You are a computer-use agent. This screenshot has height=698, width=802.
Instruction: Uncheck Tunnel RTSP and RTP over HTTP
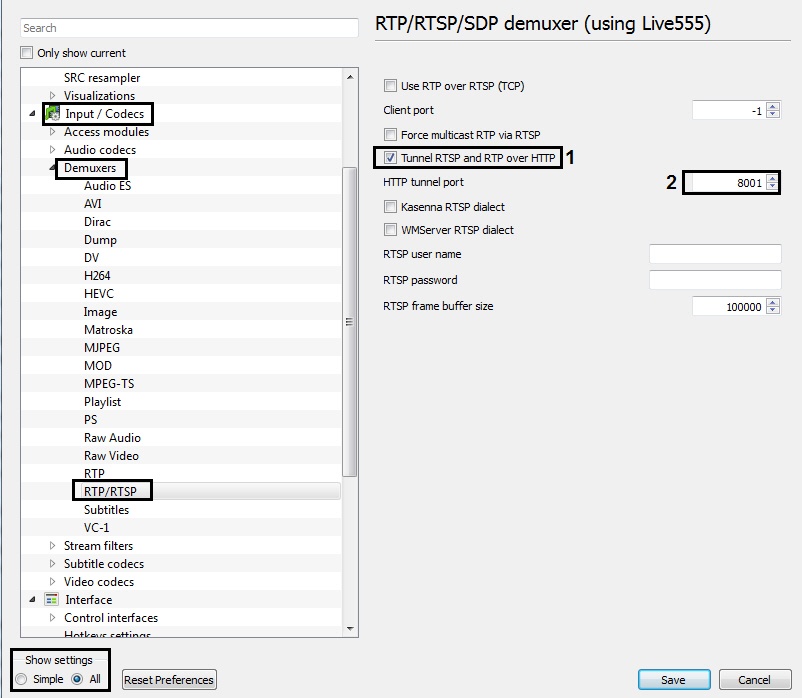pos(391,158)
